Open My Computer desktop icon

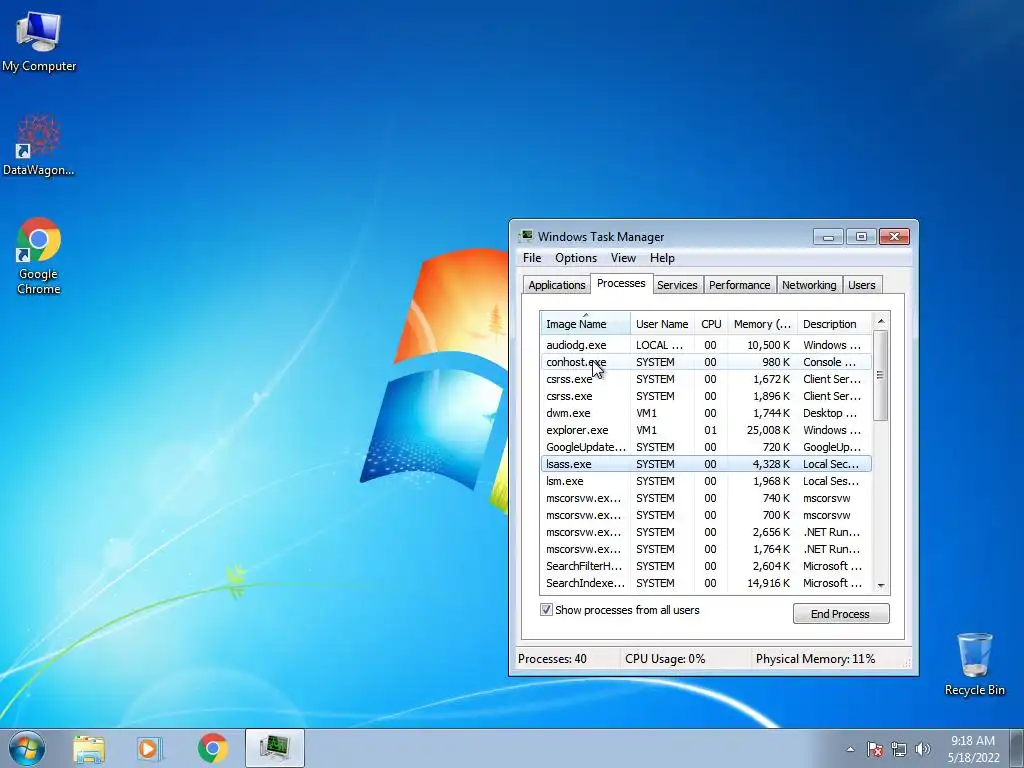39,40
